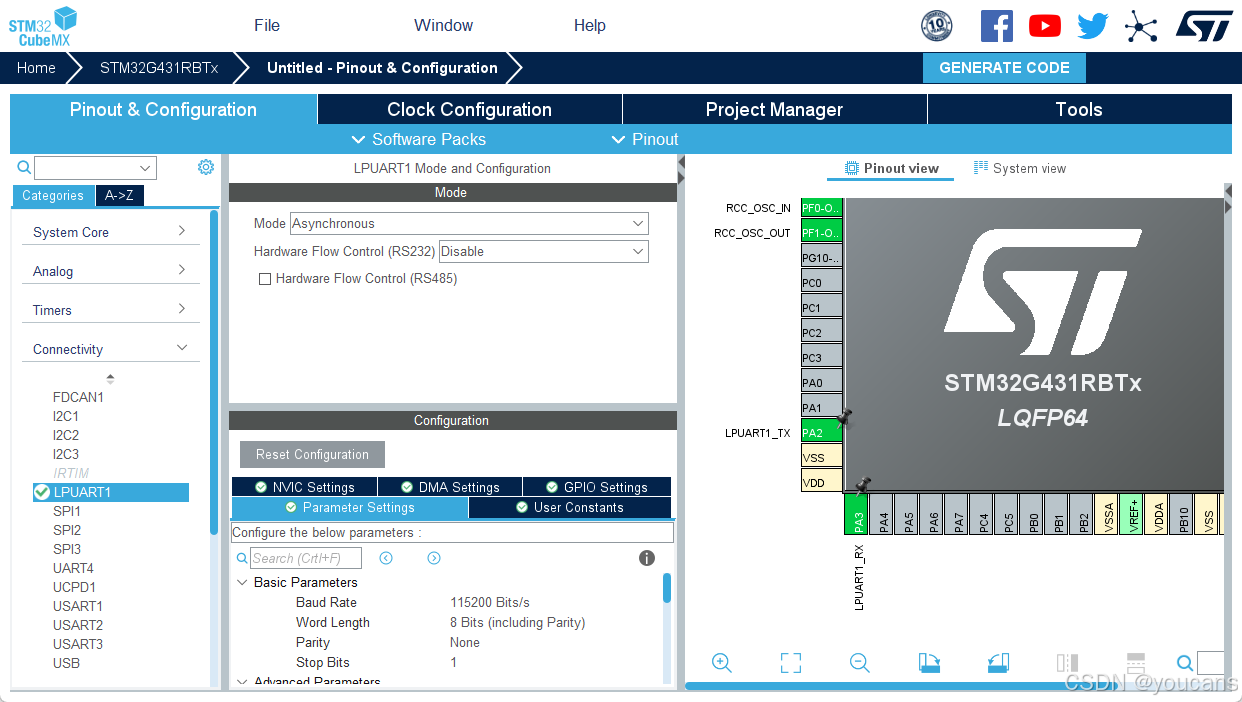
Task: Expand the Pinout dropdown menu
Action: tap(645, 139)
